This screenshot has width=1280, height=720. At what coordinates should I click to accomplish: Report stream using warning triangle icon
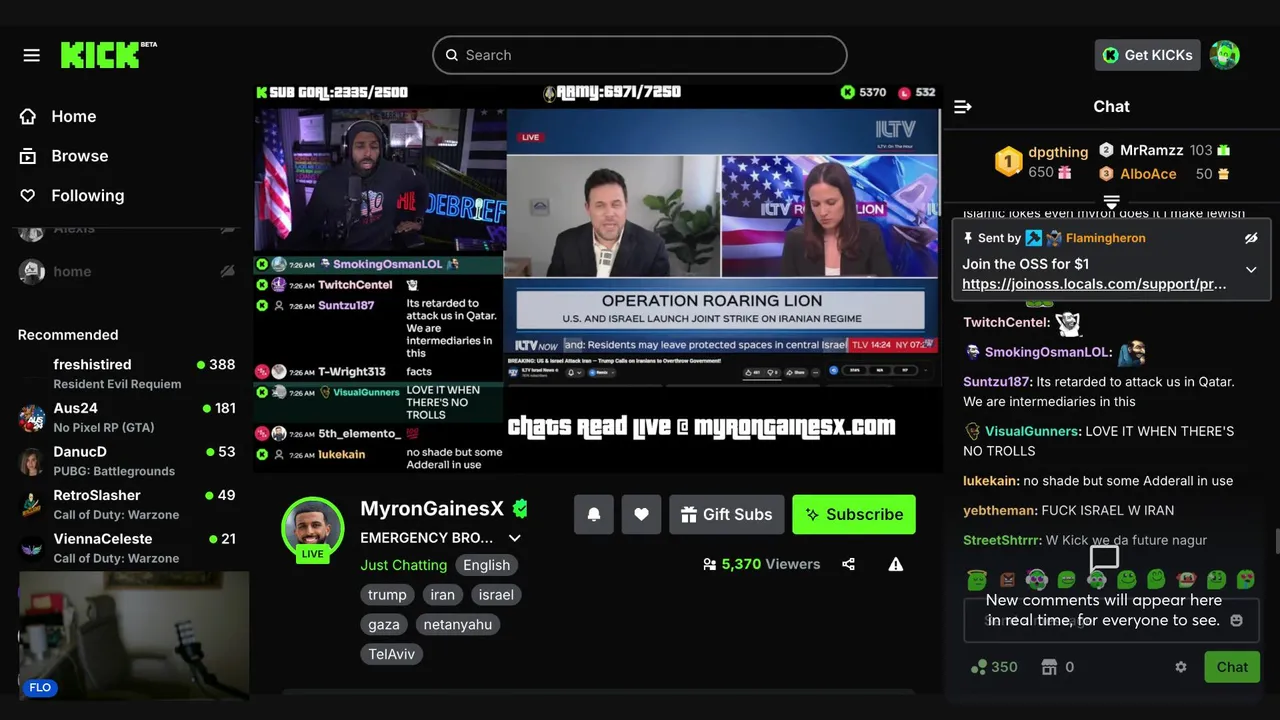[896, 564]
